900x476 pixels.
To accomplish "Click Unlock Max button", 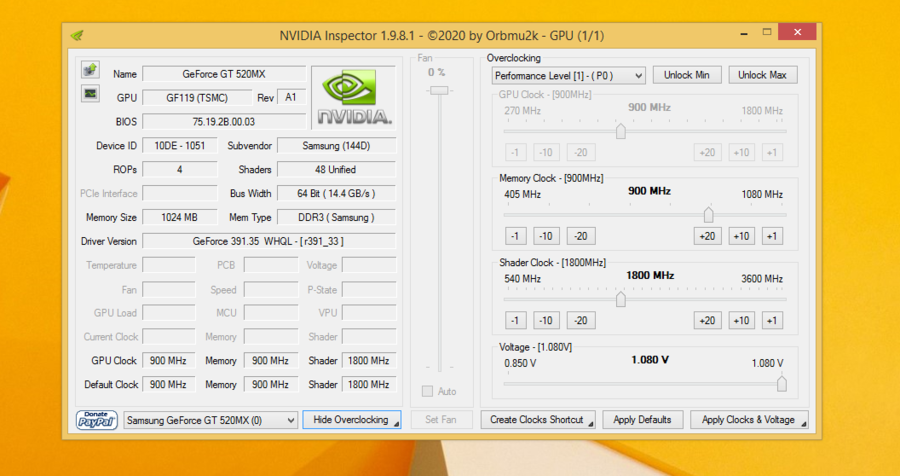I will click(x=762, y=75).
